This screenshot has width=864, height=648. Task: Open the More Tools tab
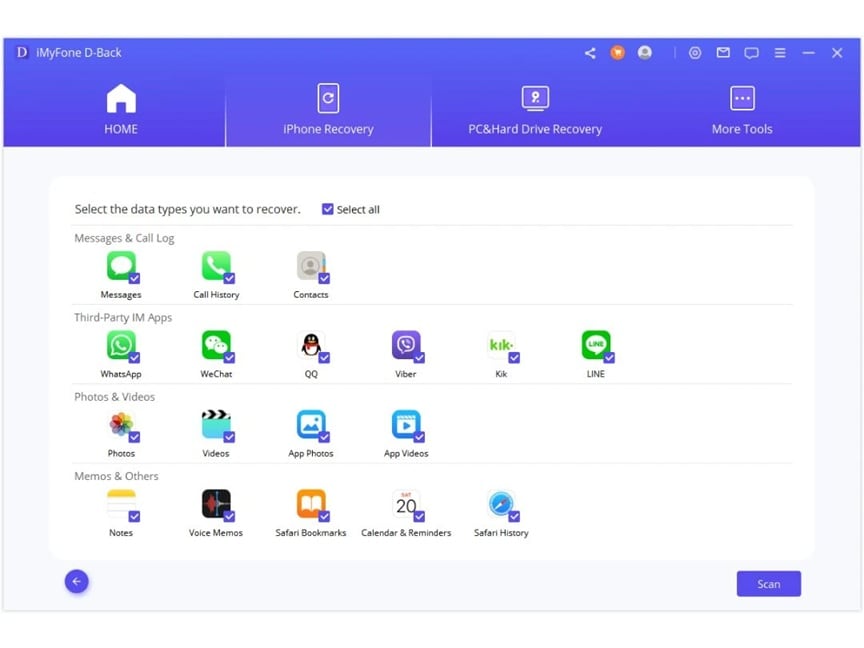coord(742,110)
